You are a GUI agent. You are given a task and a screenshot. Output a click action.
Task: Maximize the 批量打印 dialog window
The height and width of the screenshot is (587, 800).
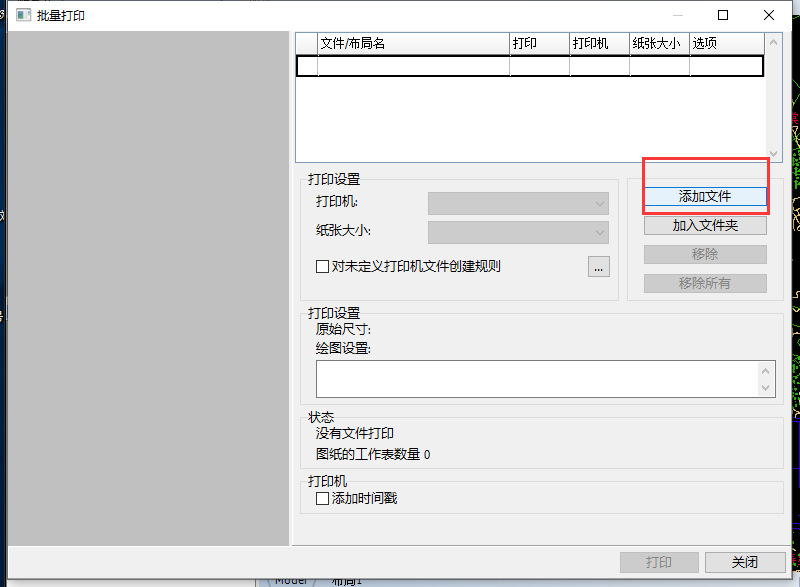[723, 15]
